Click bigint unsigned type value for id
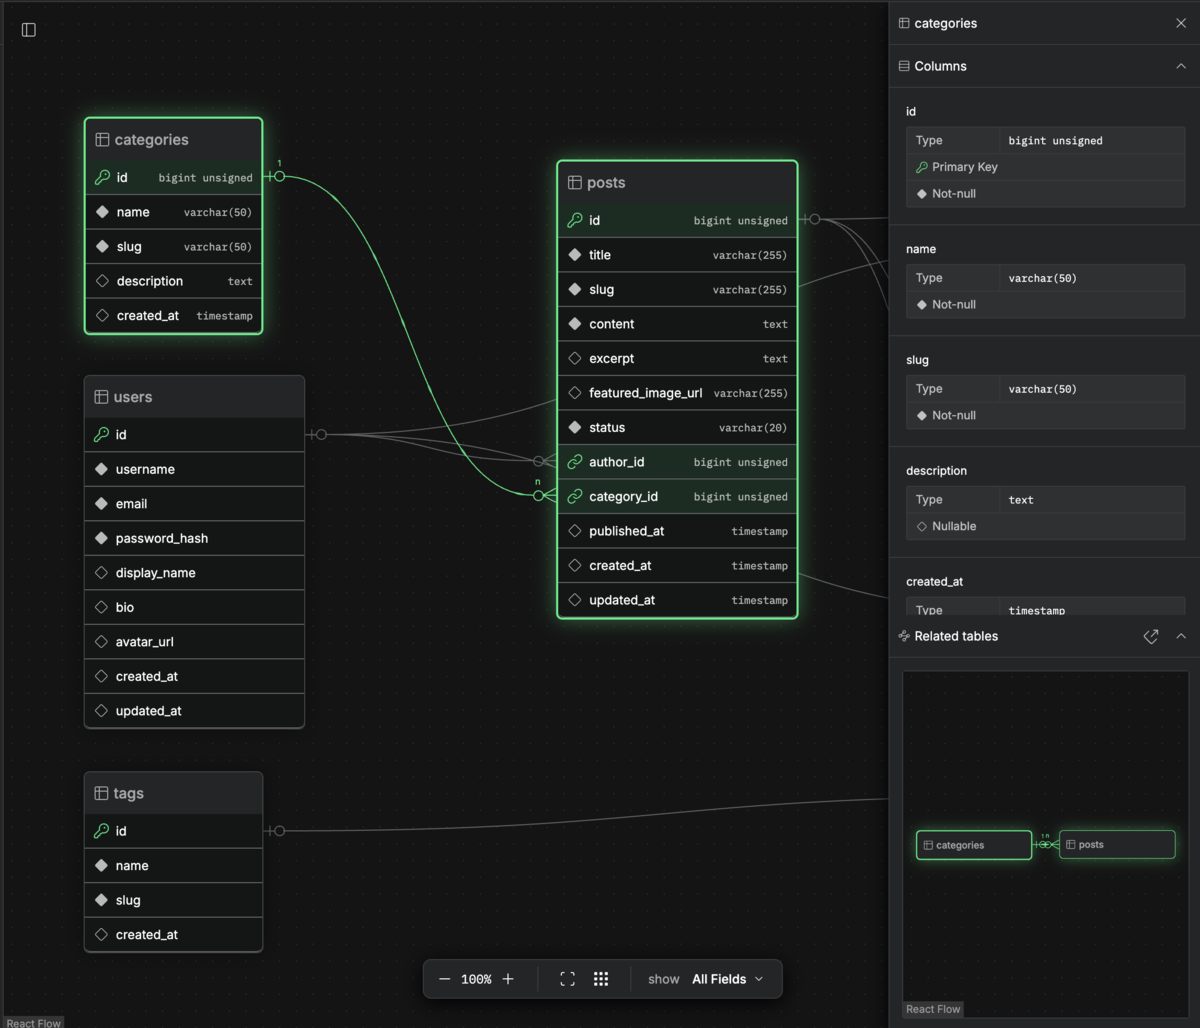Screen dimensions: 1200x1028 click(1055, 141)
